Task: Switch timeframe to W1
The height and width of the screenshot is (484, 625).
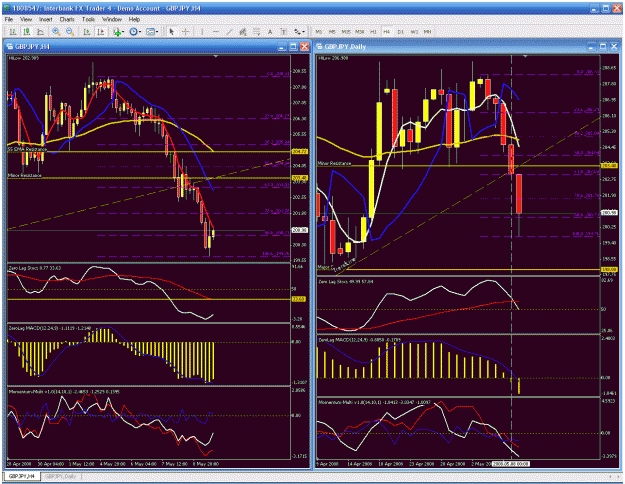Action: (414, 32)
